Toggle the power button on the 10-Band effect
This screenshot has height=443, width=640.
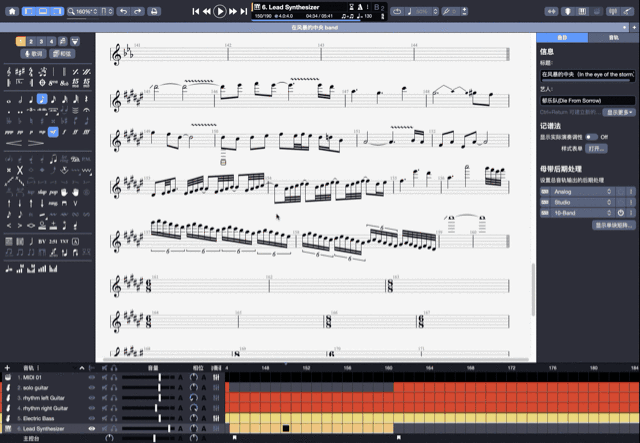[620, 213]
